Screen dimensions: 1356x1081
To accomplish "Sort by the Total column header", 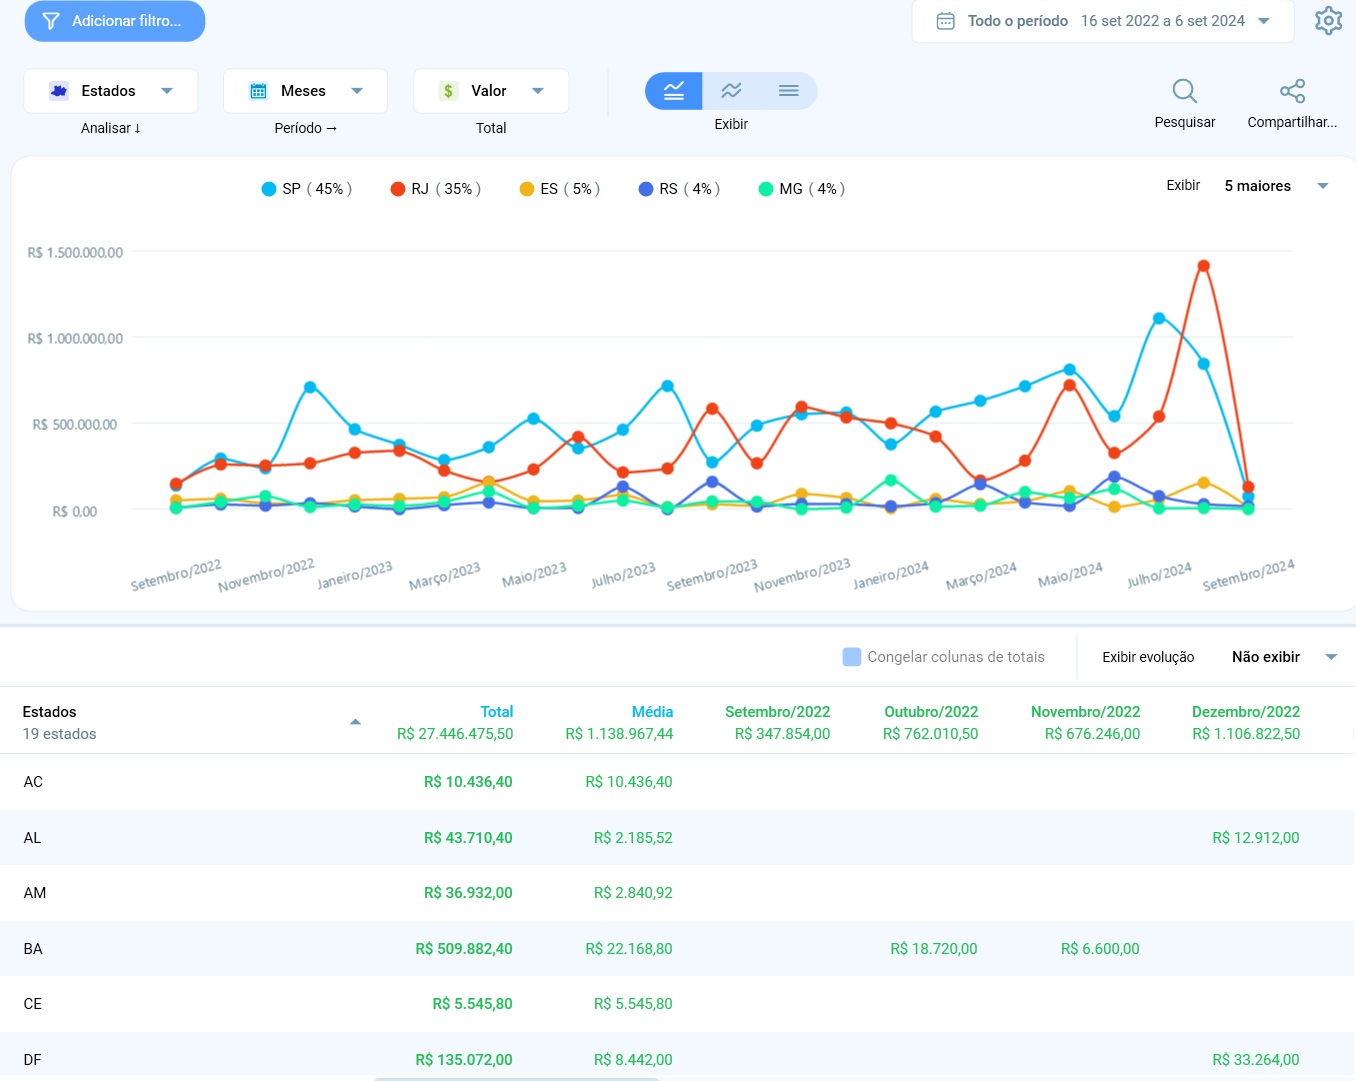I will pyautogui.click(x=497, y=712).
